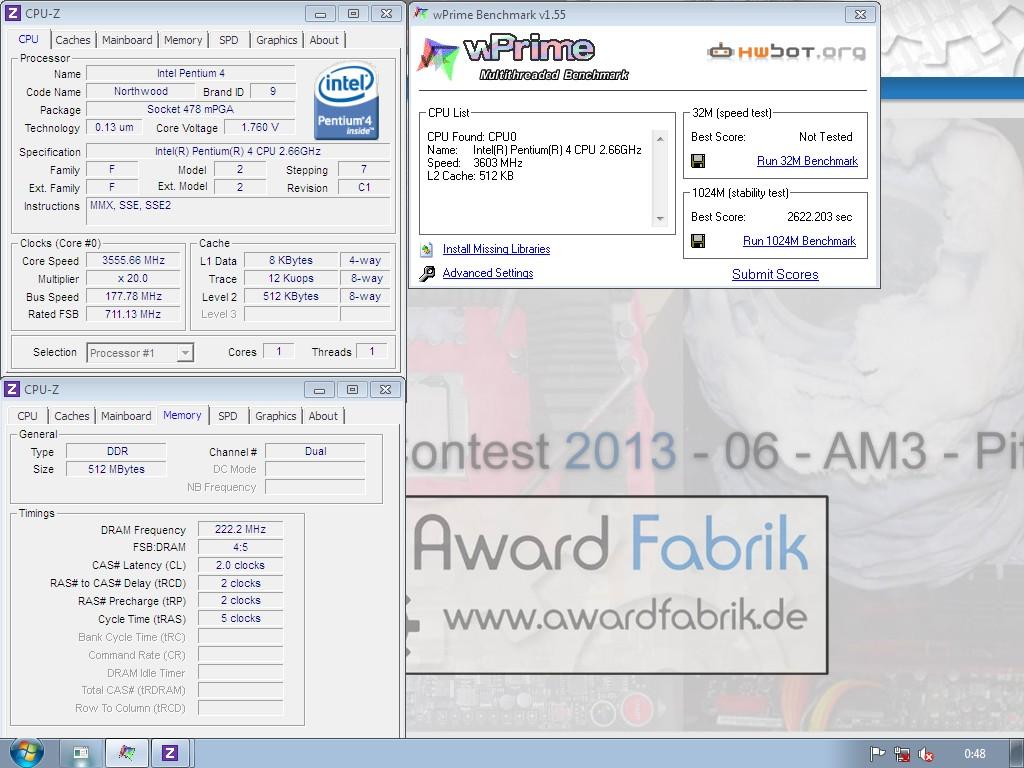Open About tab in top CPU-Z window
Screen dimensions: 1024x768
pos(324,40)
